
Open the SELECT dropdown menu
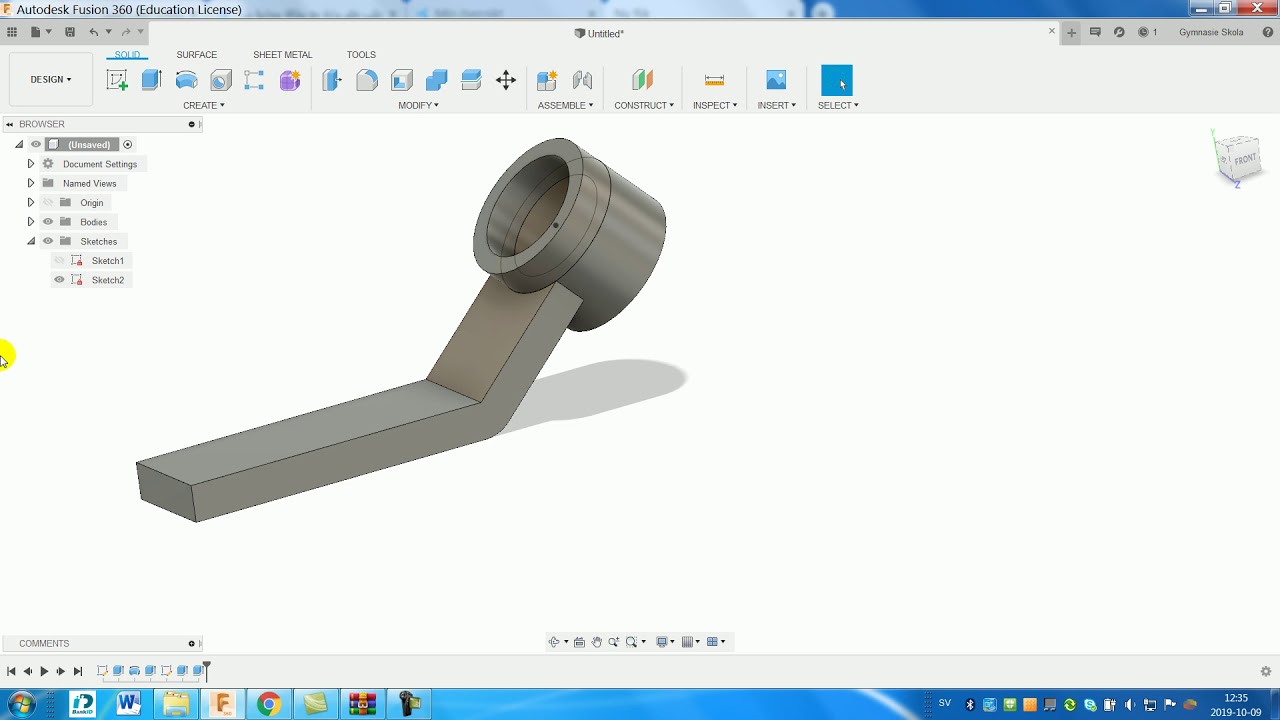click(838, 105)
